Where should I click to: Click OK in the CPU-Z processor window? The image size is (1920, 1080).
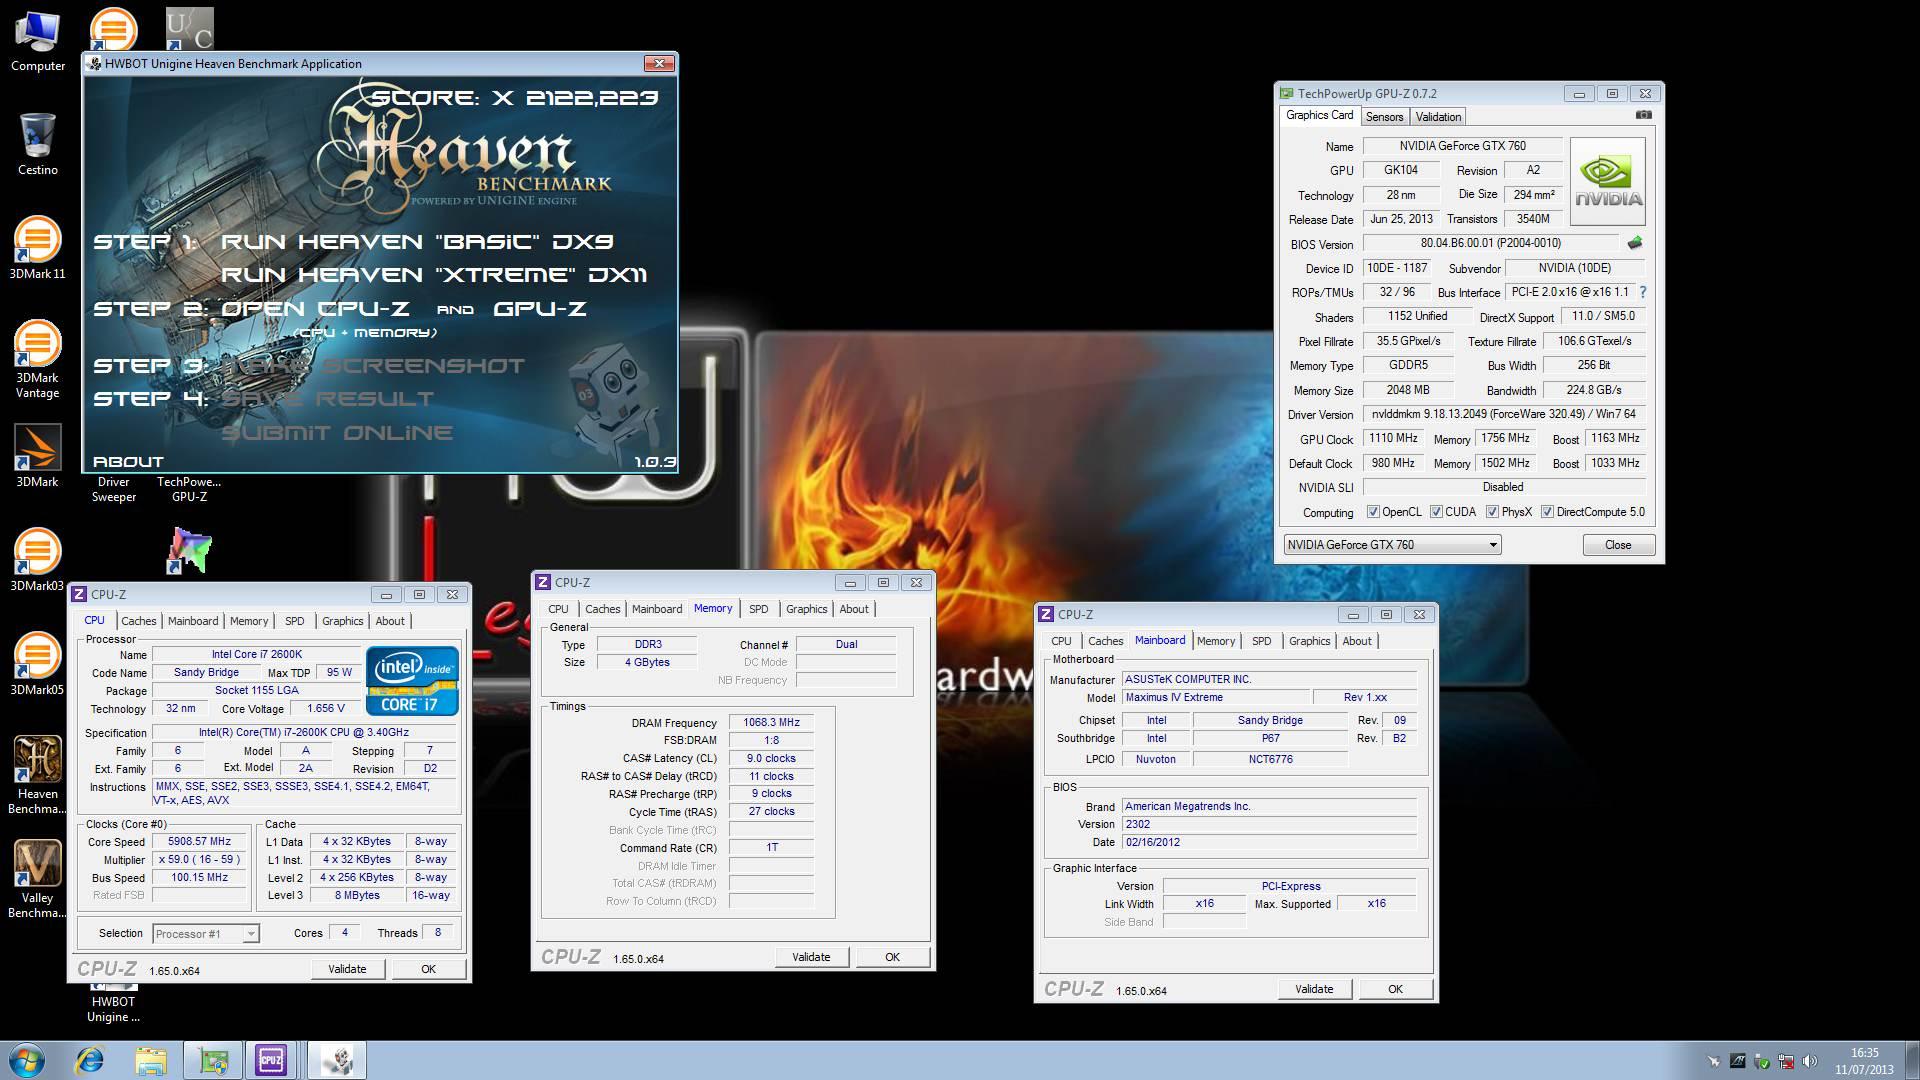(428, 969)
